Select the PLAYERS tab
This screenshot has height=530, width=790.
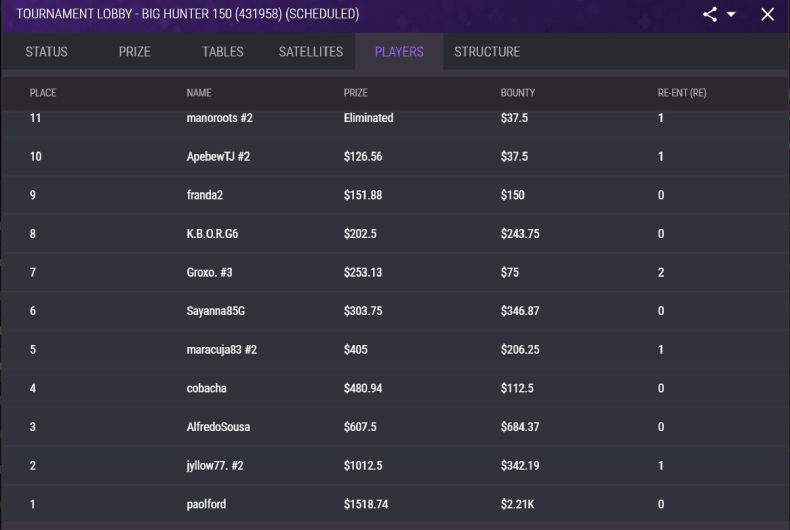pos(399,51)
